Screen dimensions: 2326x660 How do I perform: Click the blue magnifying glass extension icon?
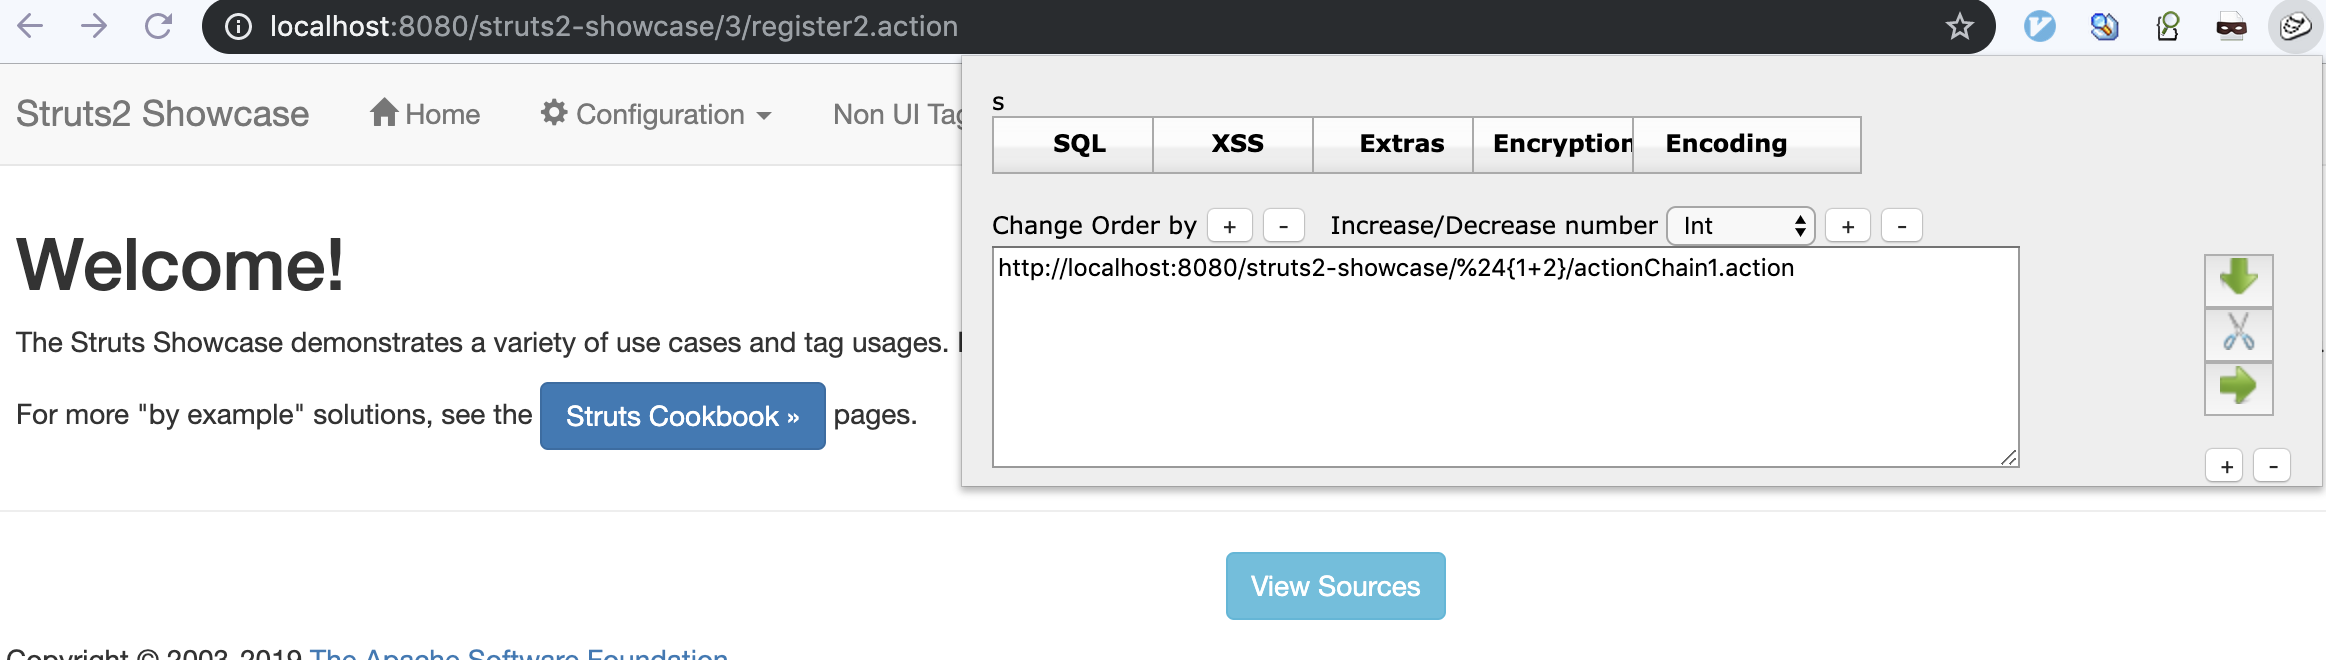point(2103,27)
